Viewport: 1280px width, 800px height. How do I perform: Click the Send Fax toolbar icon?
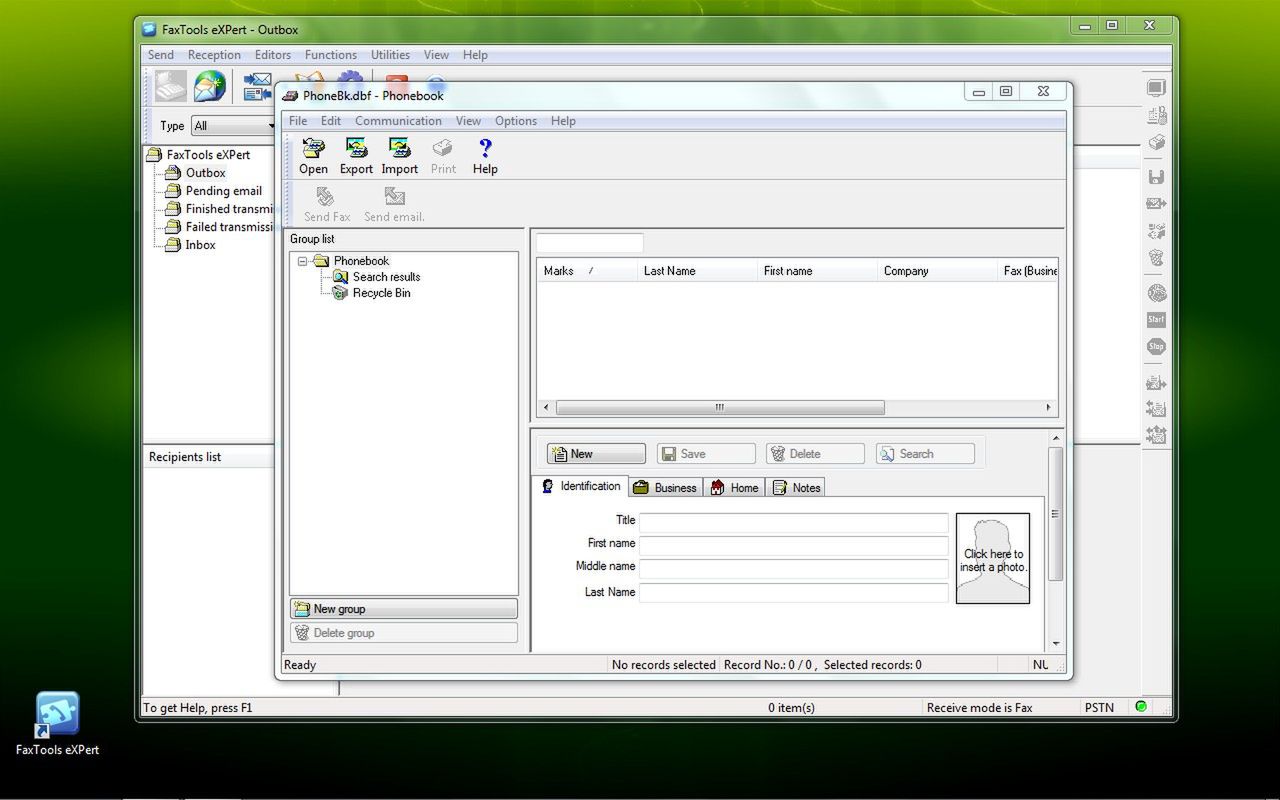tap(325, 196)
